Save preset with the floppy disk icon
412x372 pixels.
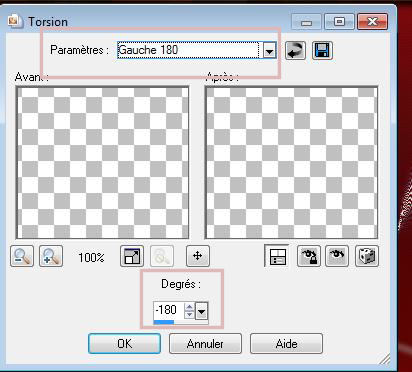pyautogui.click(x=322, y=51)
